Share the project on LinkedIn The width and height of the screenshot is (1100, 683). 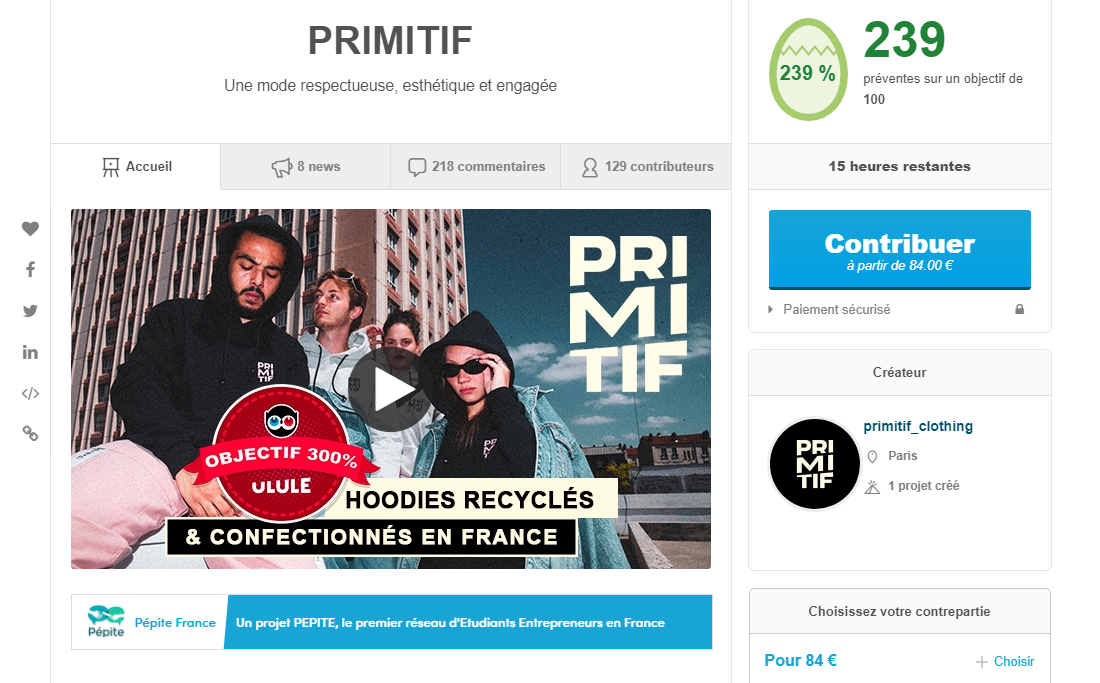29,352
